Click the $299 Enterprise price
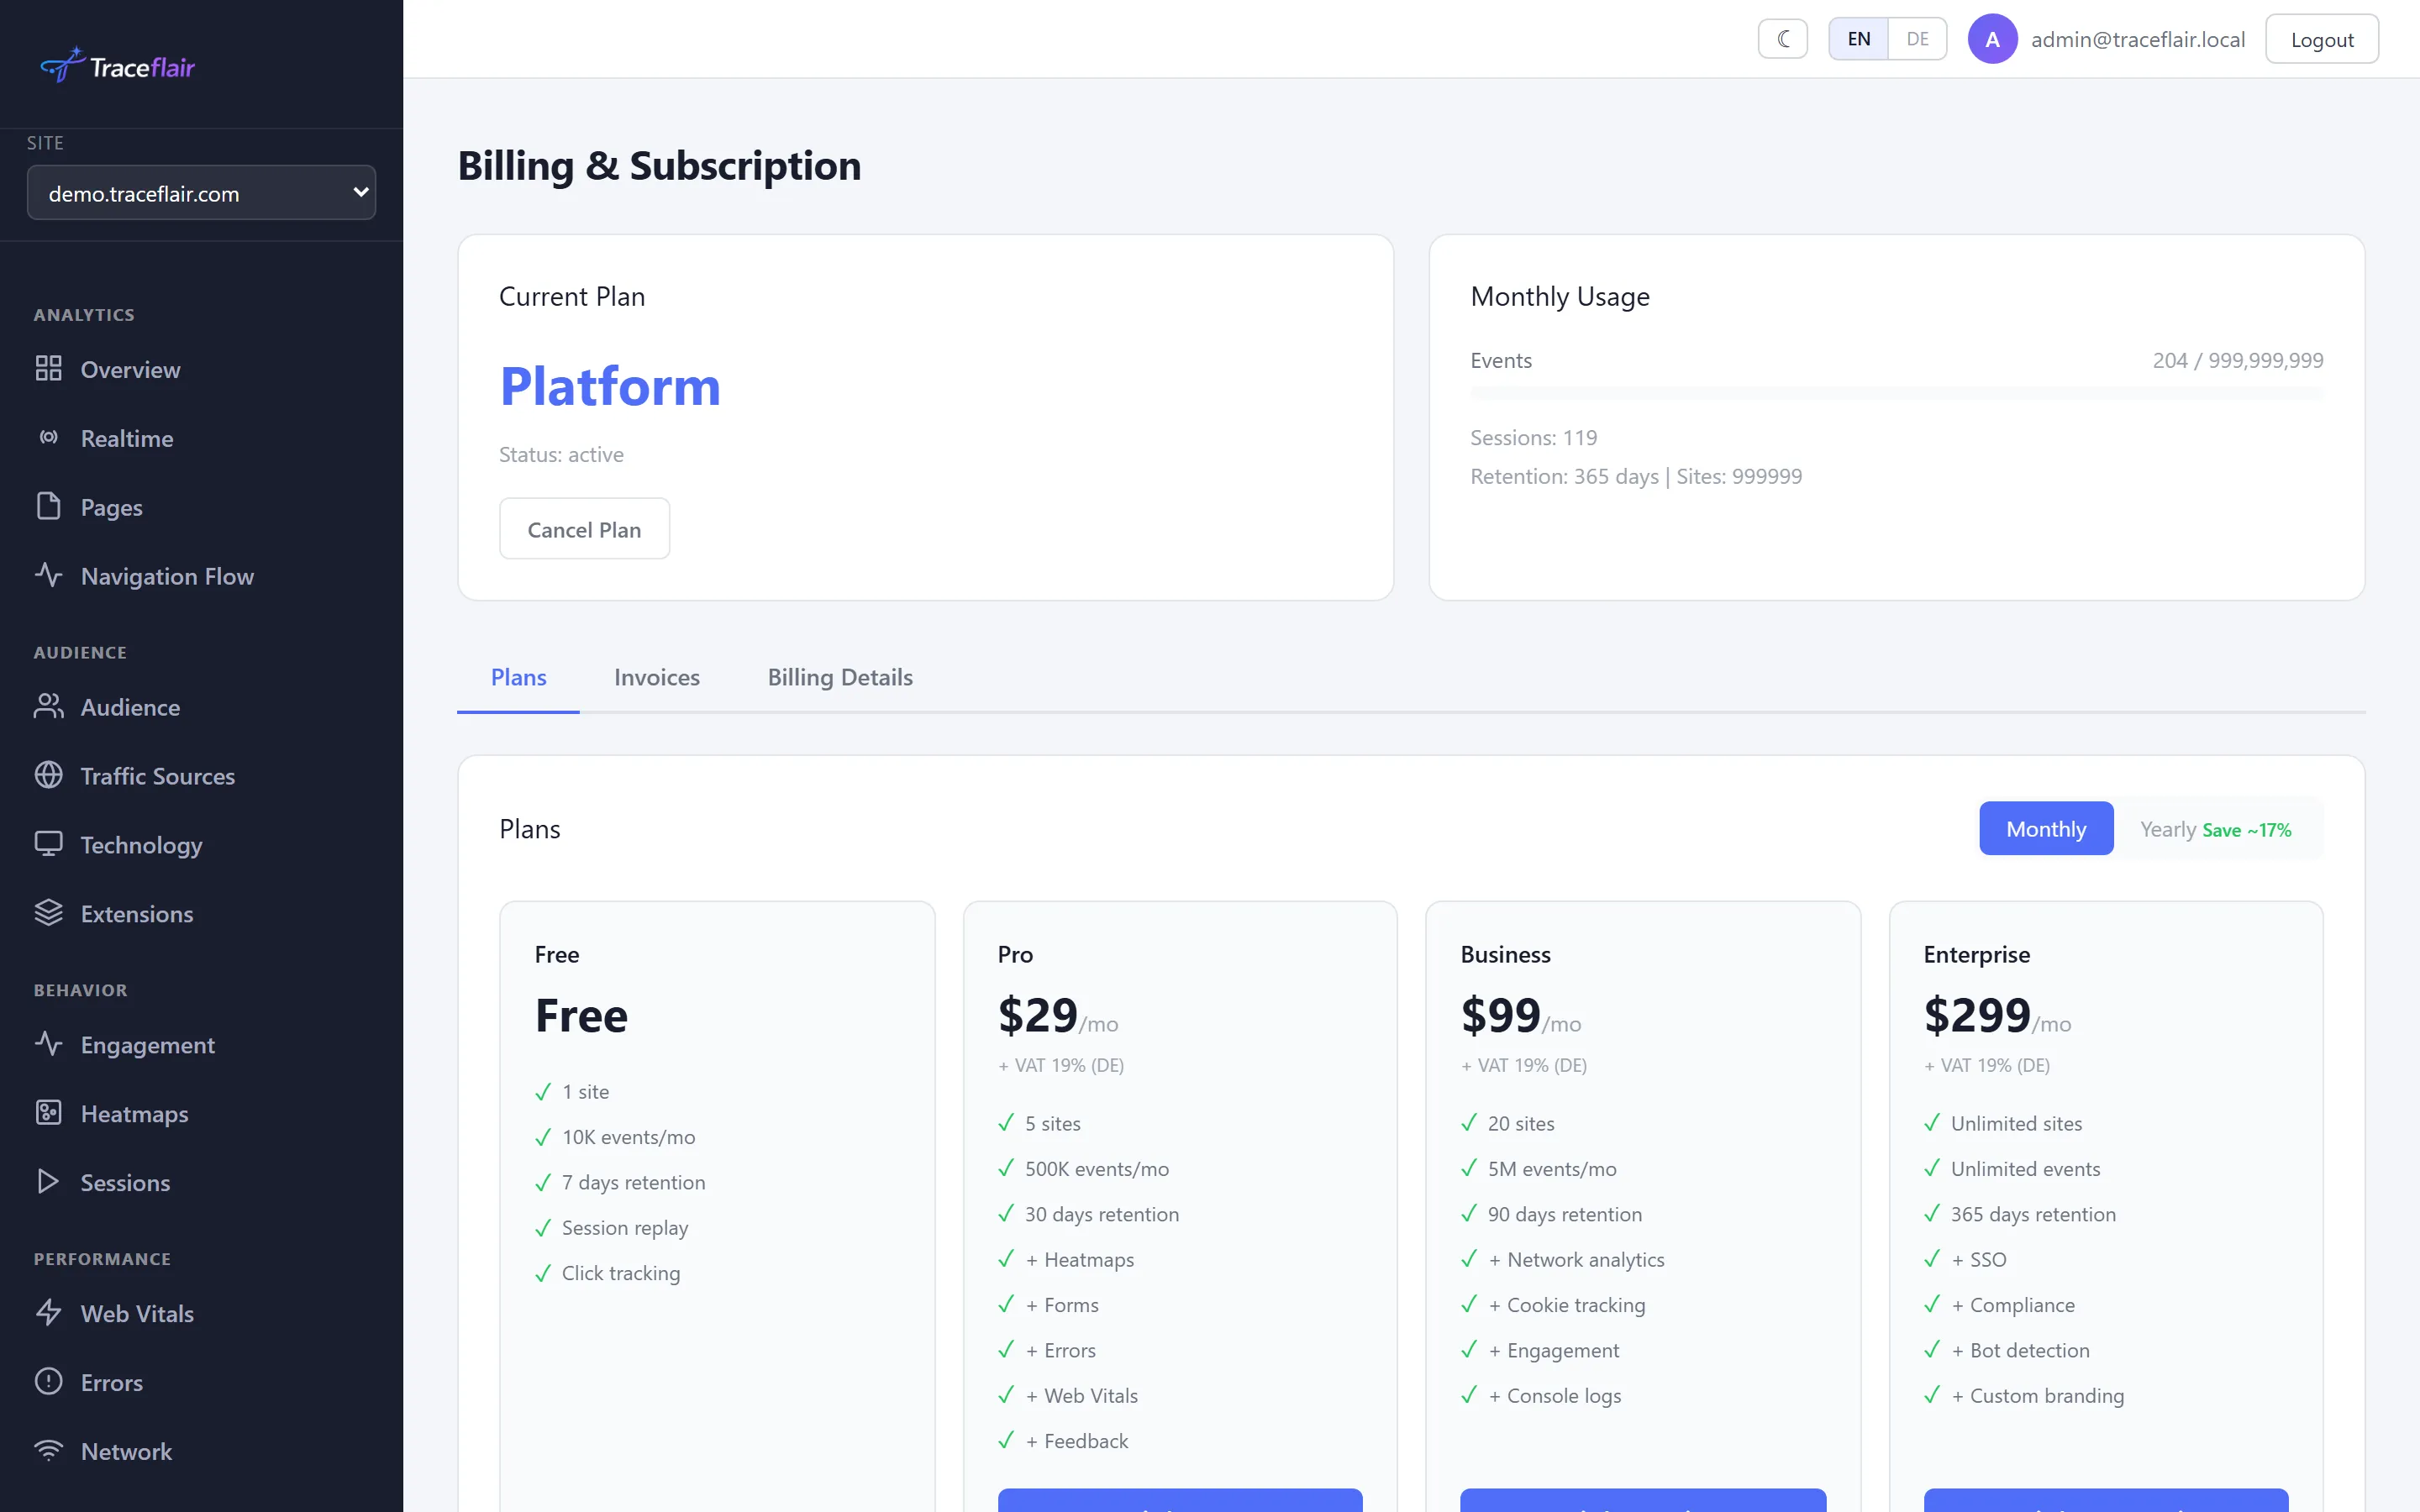 coord(1977,1015)
